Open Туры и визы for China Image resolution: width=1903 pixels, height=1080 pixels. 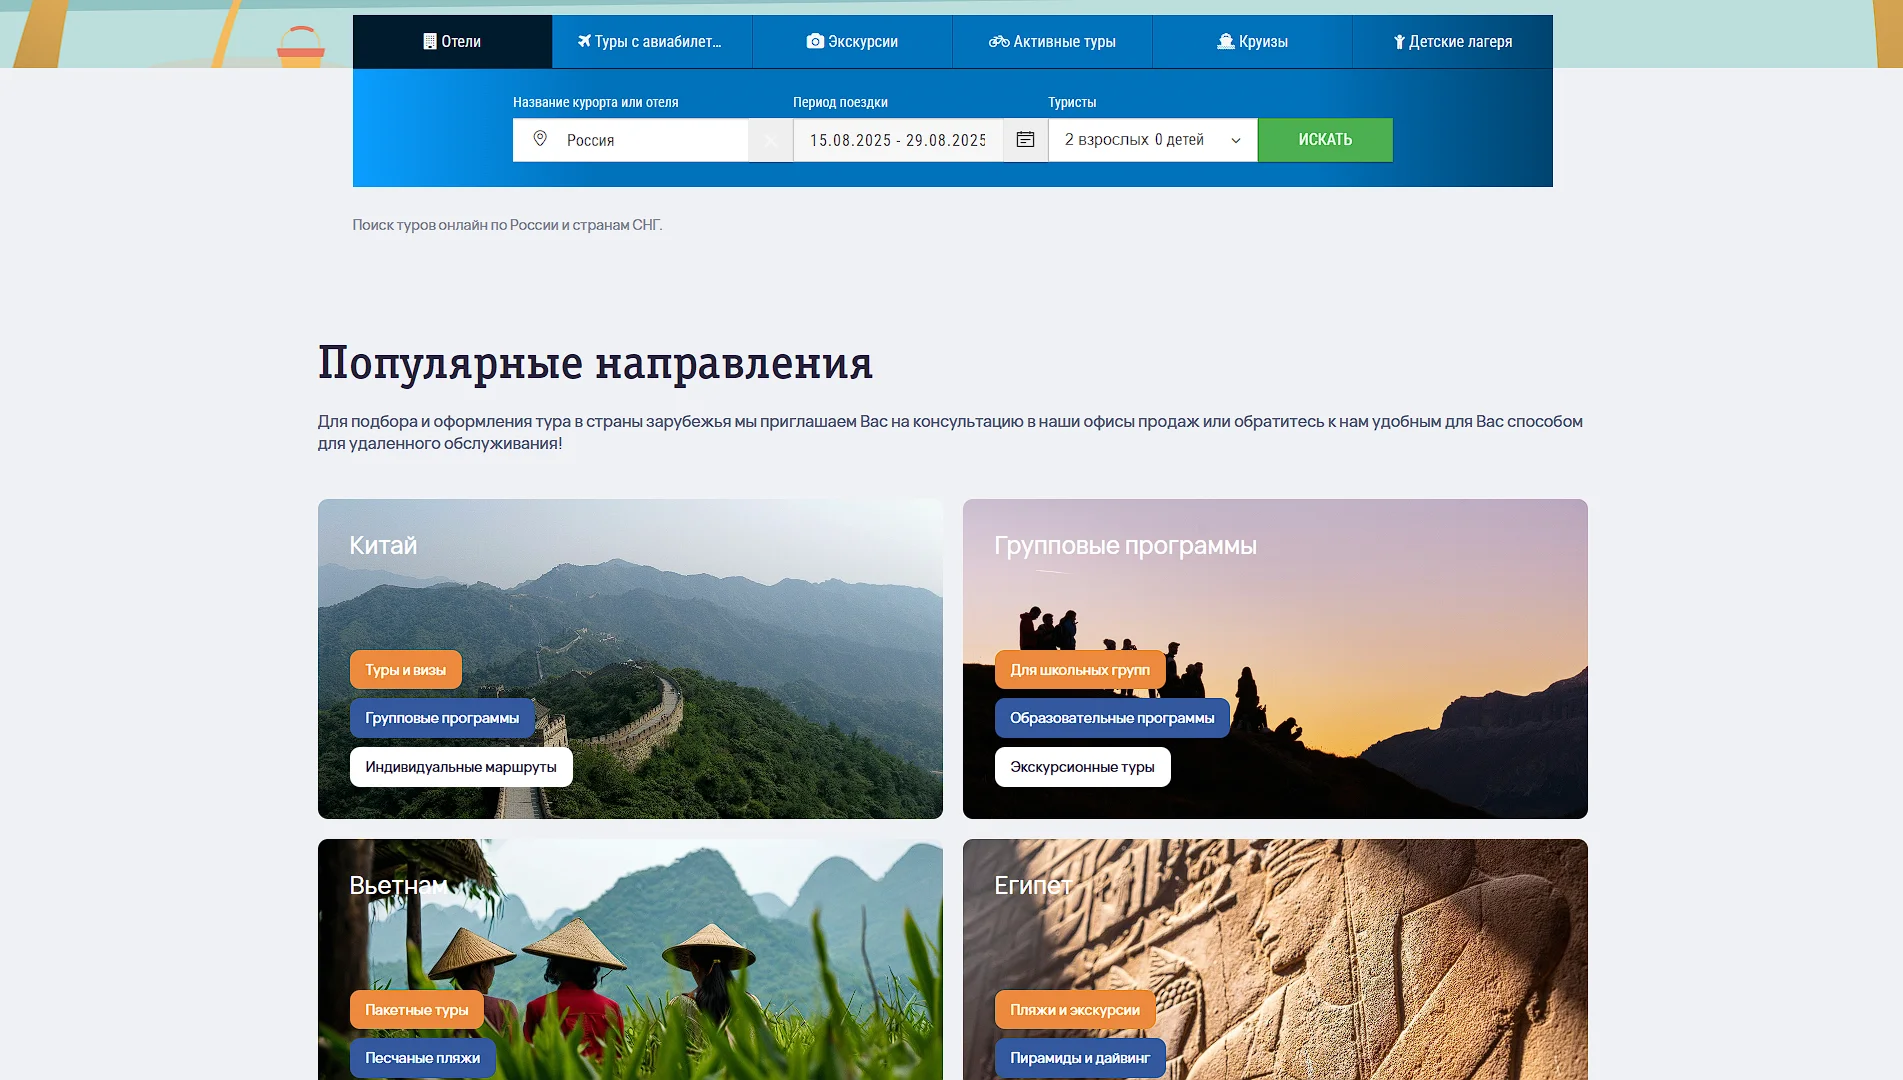coord(406,670)
